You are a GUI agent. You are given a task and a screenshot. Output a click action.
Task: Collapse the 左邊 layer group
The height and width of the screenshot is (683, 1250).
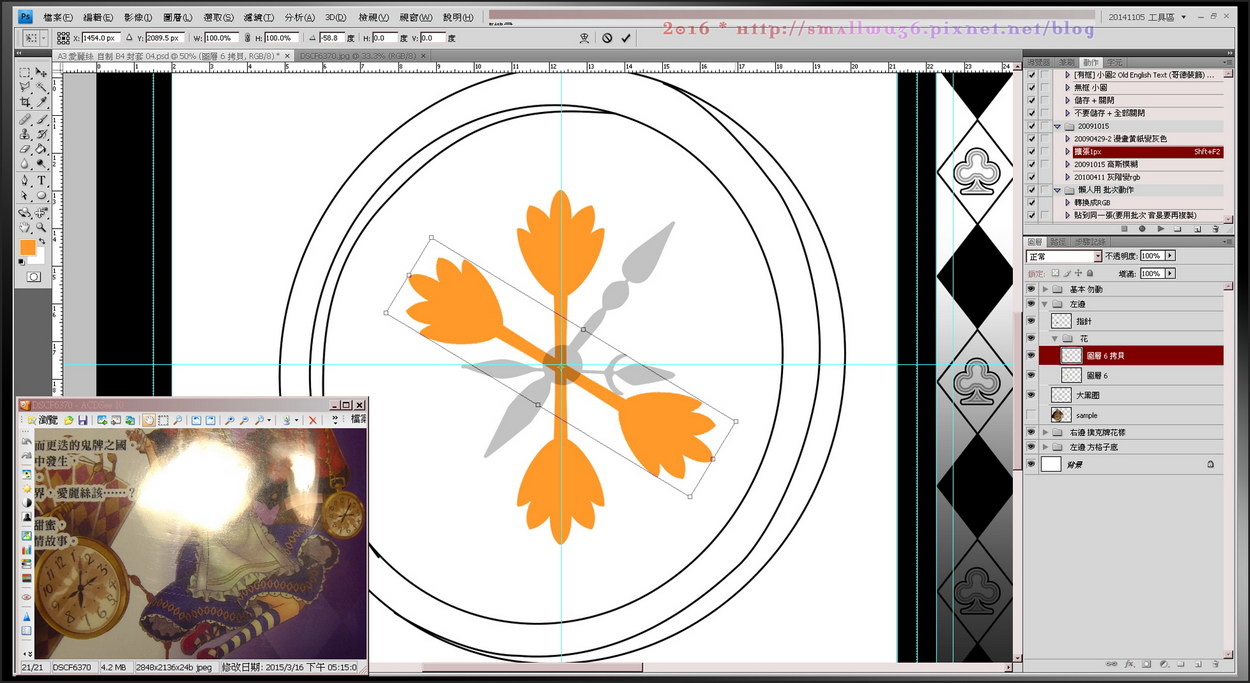[x=1046, y=303]
